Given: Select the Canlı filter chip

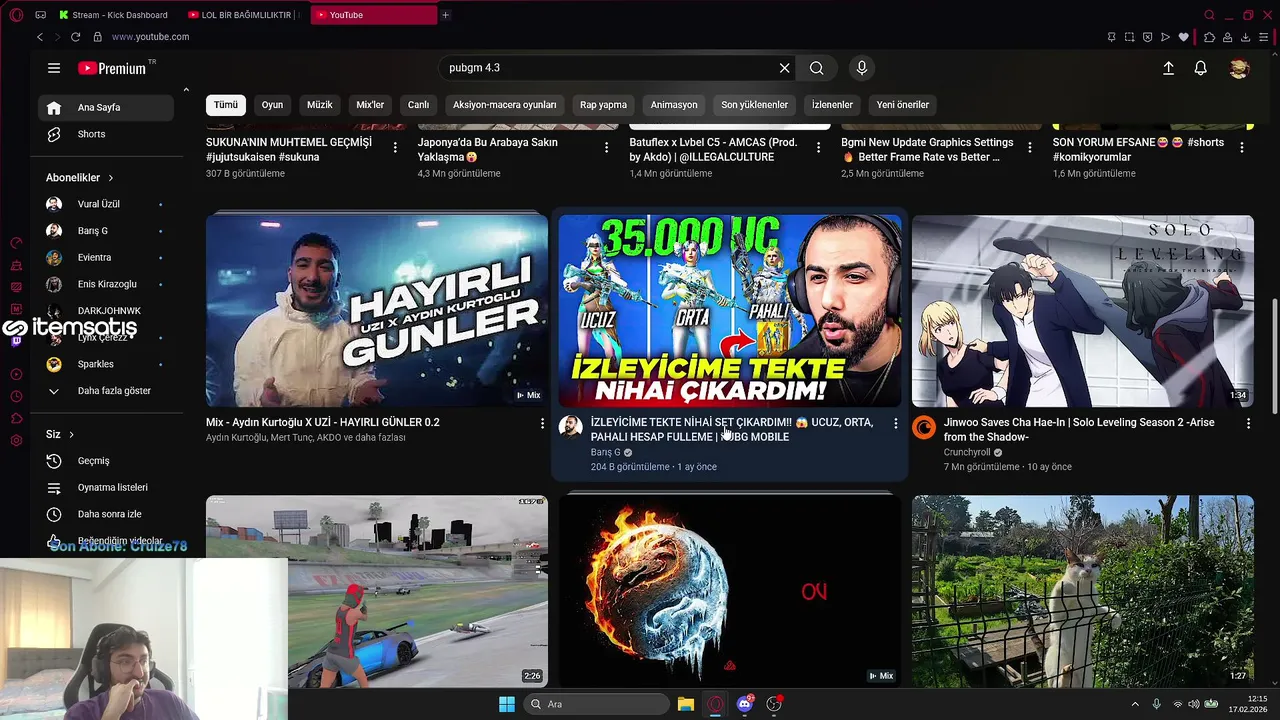Looking at the screenshot, I should pyautogui.click(x=418, y=105).
